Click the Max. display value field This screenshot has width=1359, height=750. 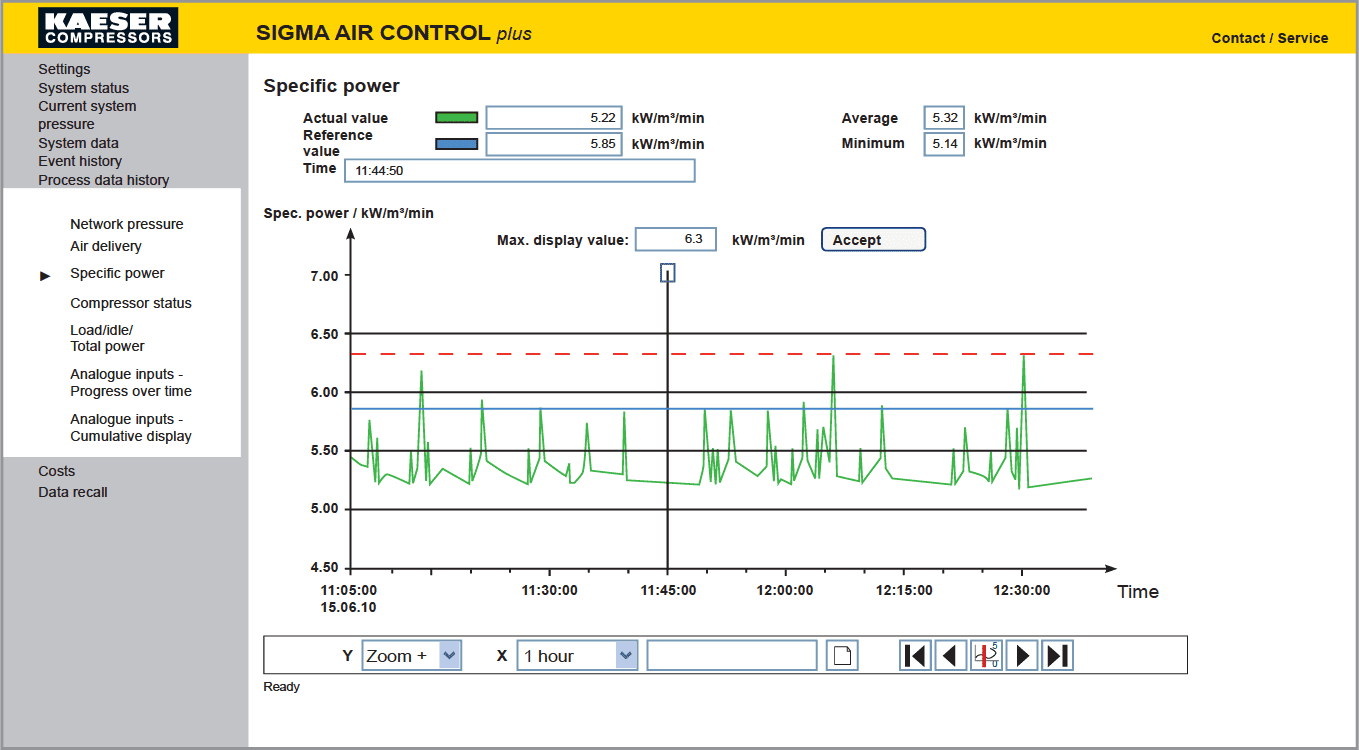pos(676,240)
